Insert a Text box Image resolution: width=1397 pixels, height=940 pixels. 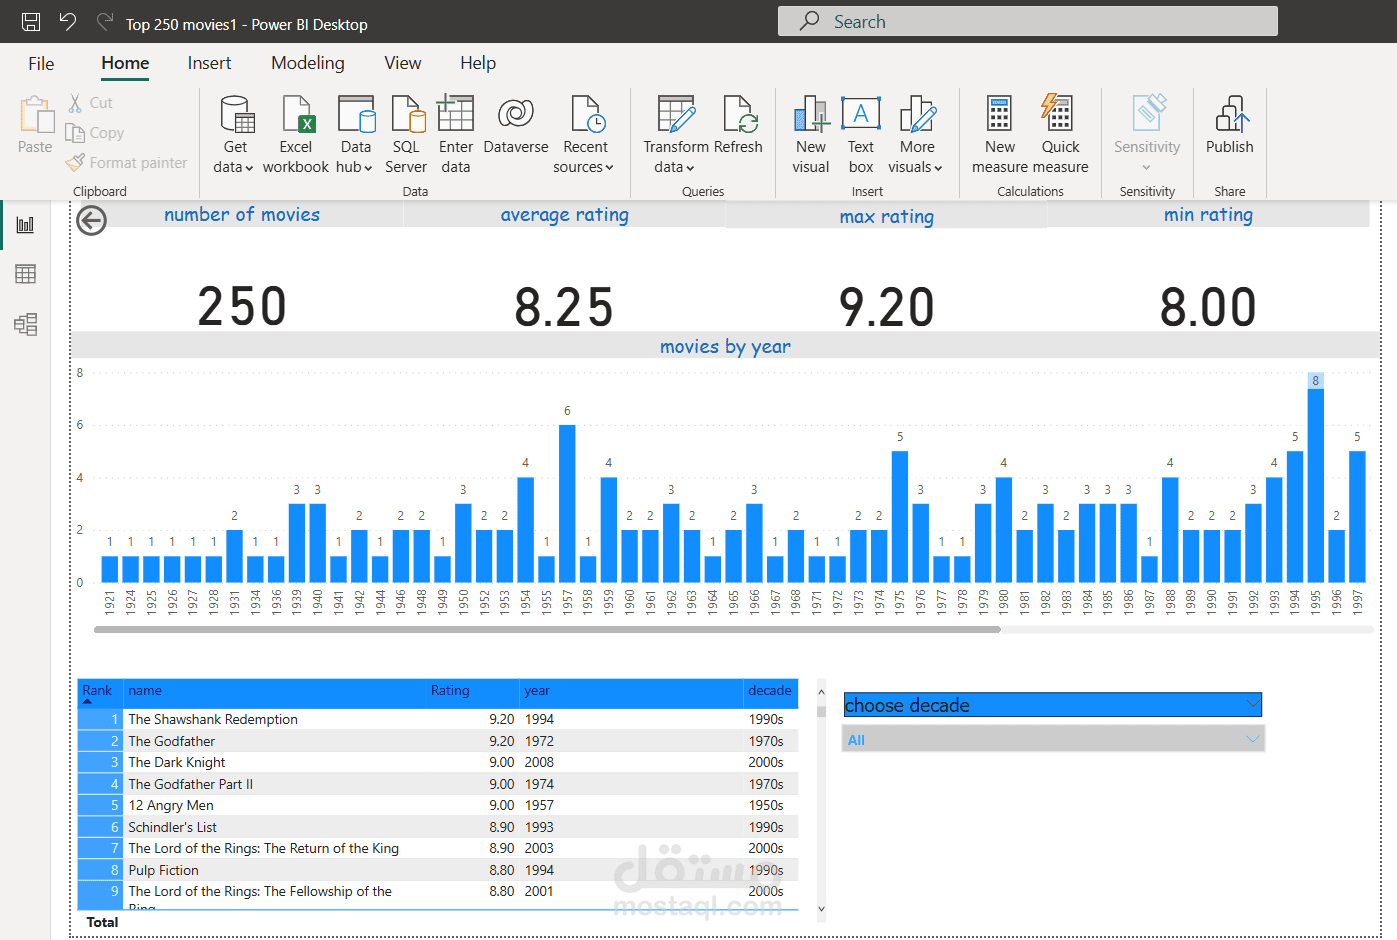click(x=861, y=134)
